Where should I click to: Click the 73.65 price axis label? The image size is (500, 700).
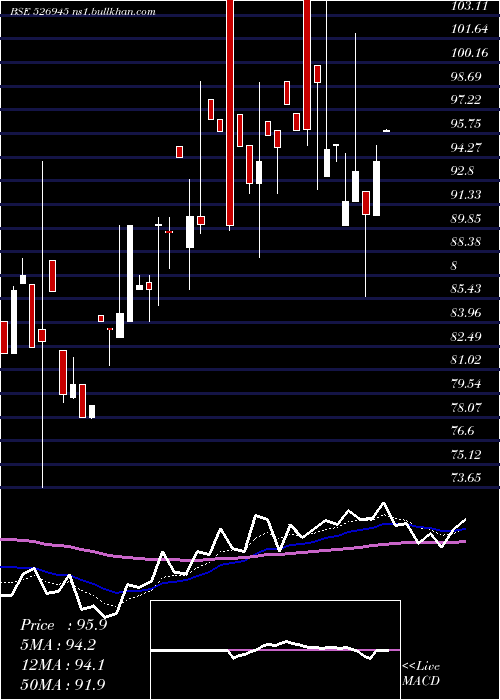[x=466, y=478]
